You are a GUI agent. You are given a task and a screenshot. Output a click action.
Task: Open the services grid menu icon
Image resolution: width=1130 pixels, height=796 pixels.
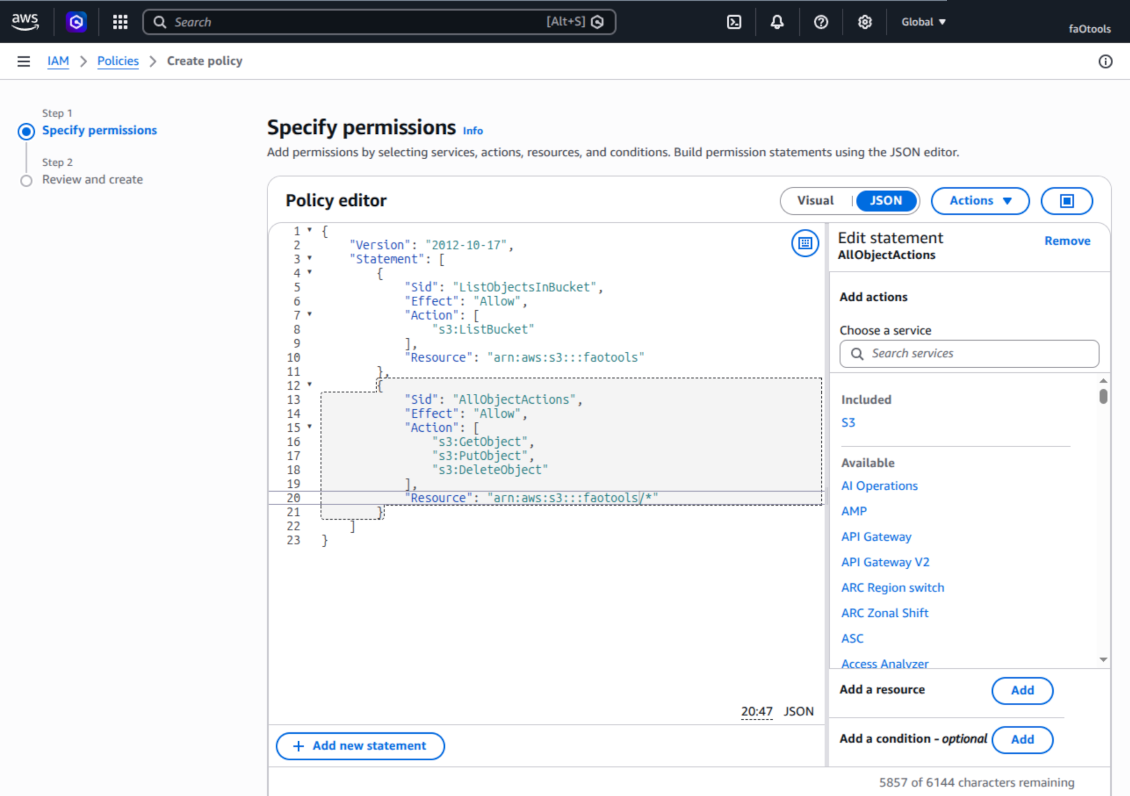pyautogui.click(x=120, y=22)
